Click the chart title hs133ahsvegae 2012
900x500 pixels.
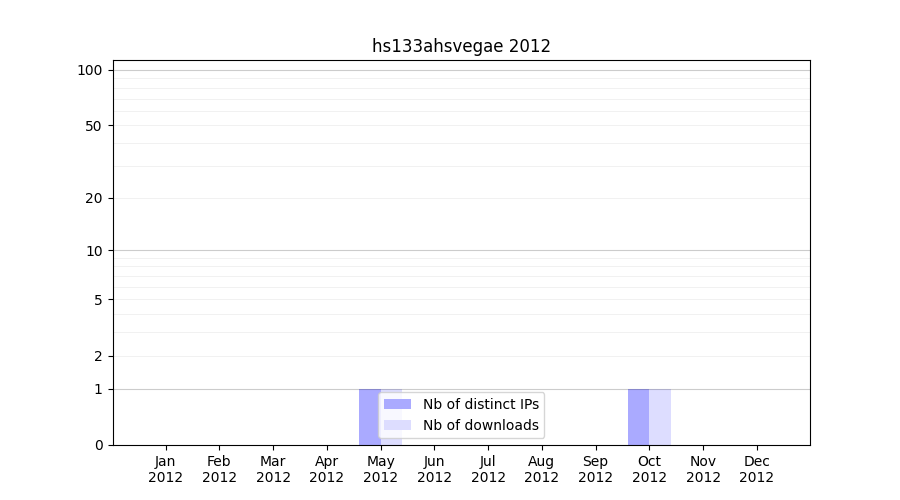(461, 46)
